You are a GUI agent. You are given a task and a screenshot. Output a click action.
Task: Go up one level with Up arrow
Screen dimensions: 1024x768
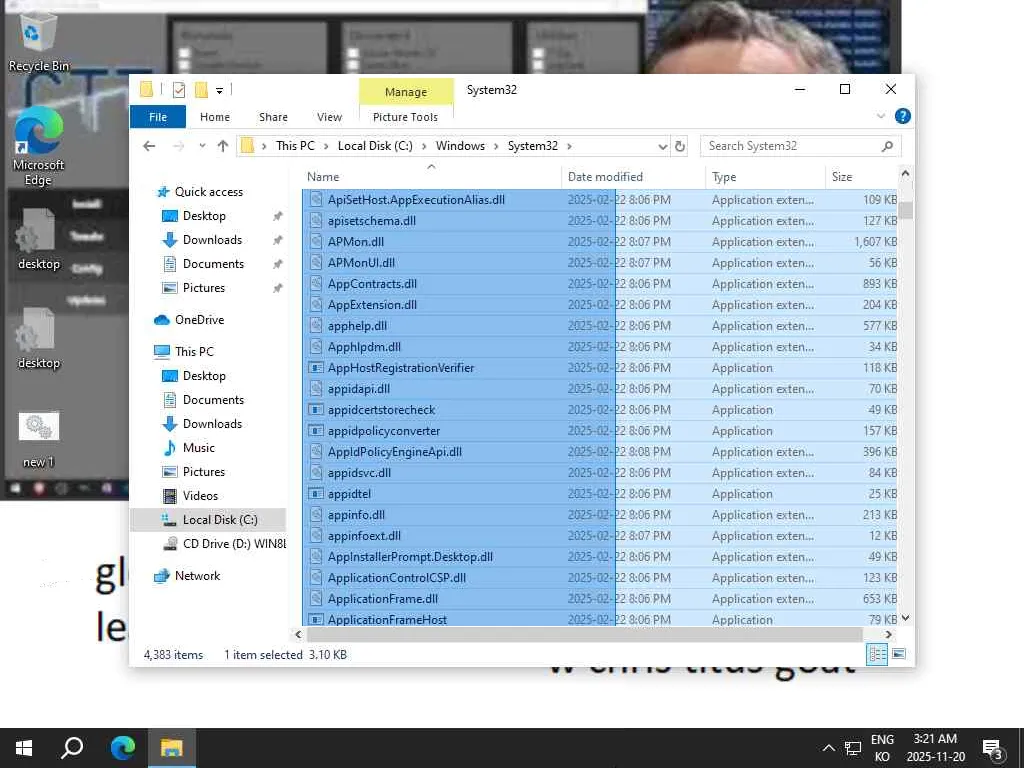pyautogui.click(x=223, y=146)
